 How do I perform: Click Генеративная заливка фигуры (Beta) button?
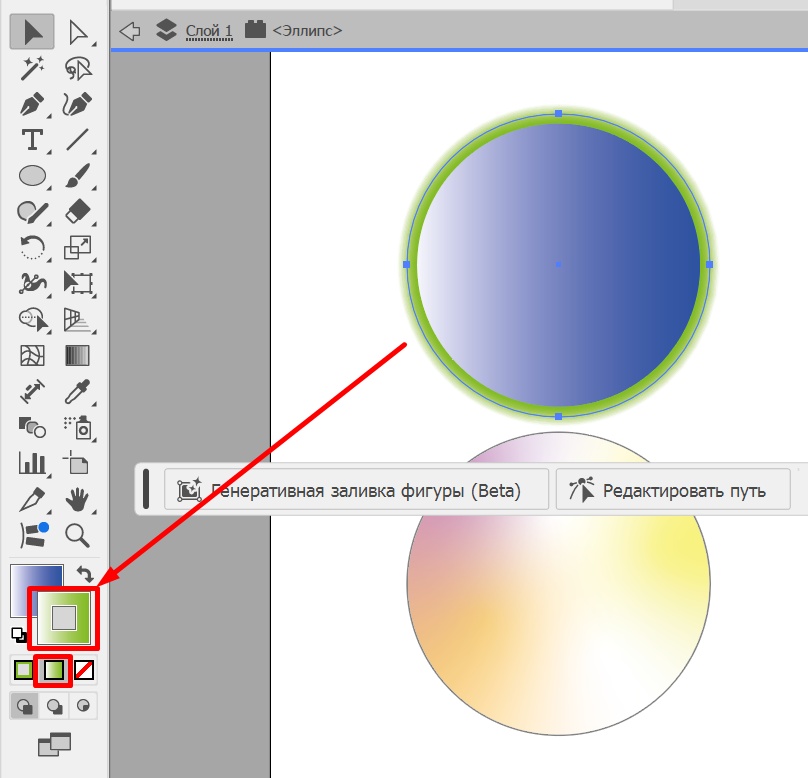[356, 489]
